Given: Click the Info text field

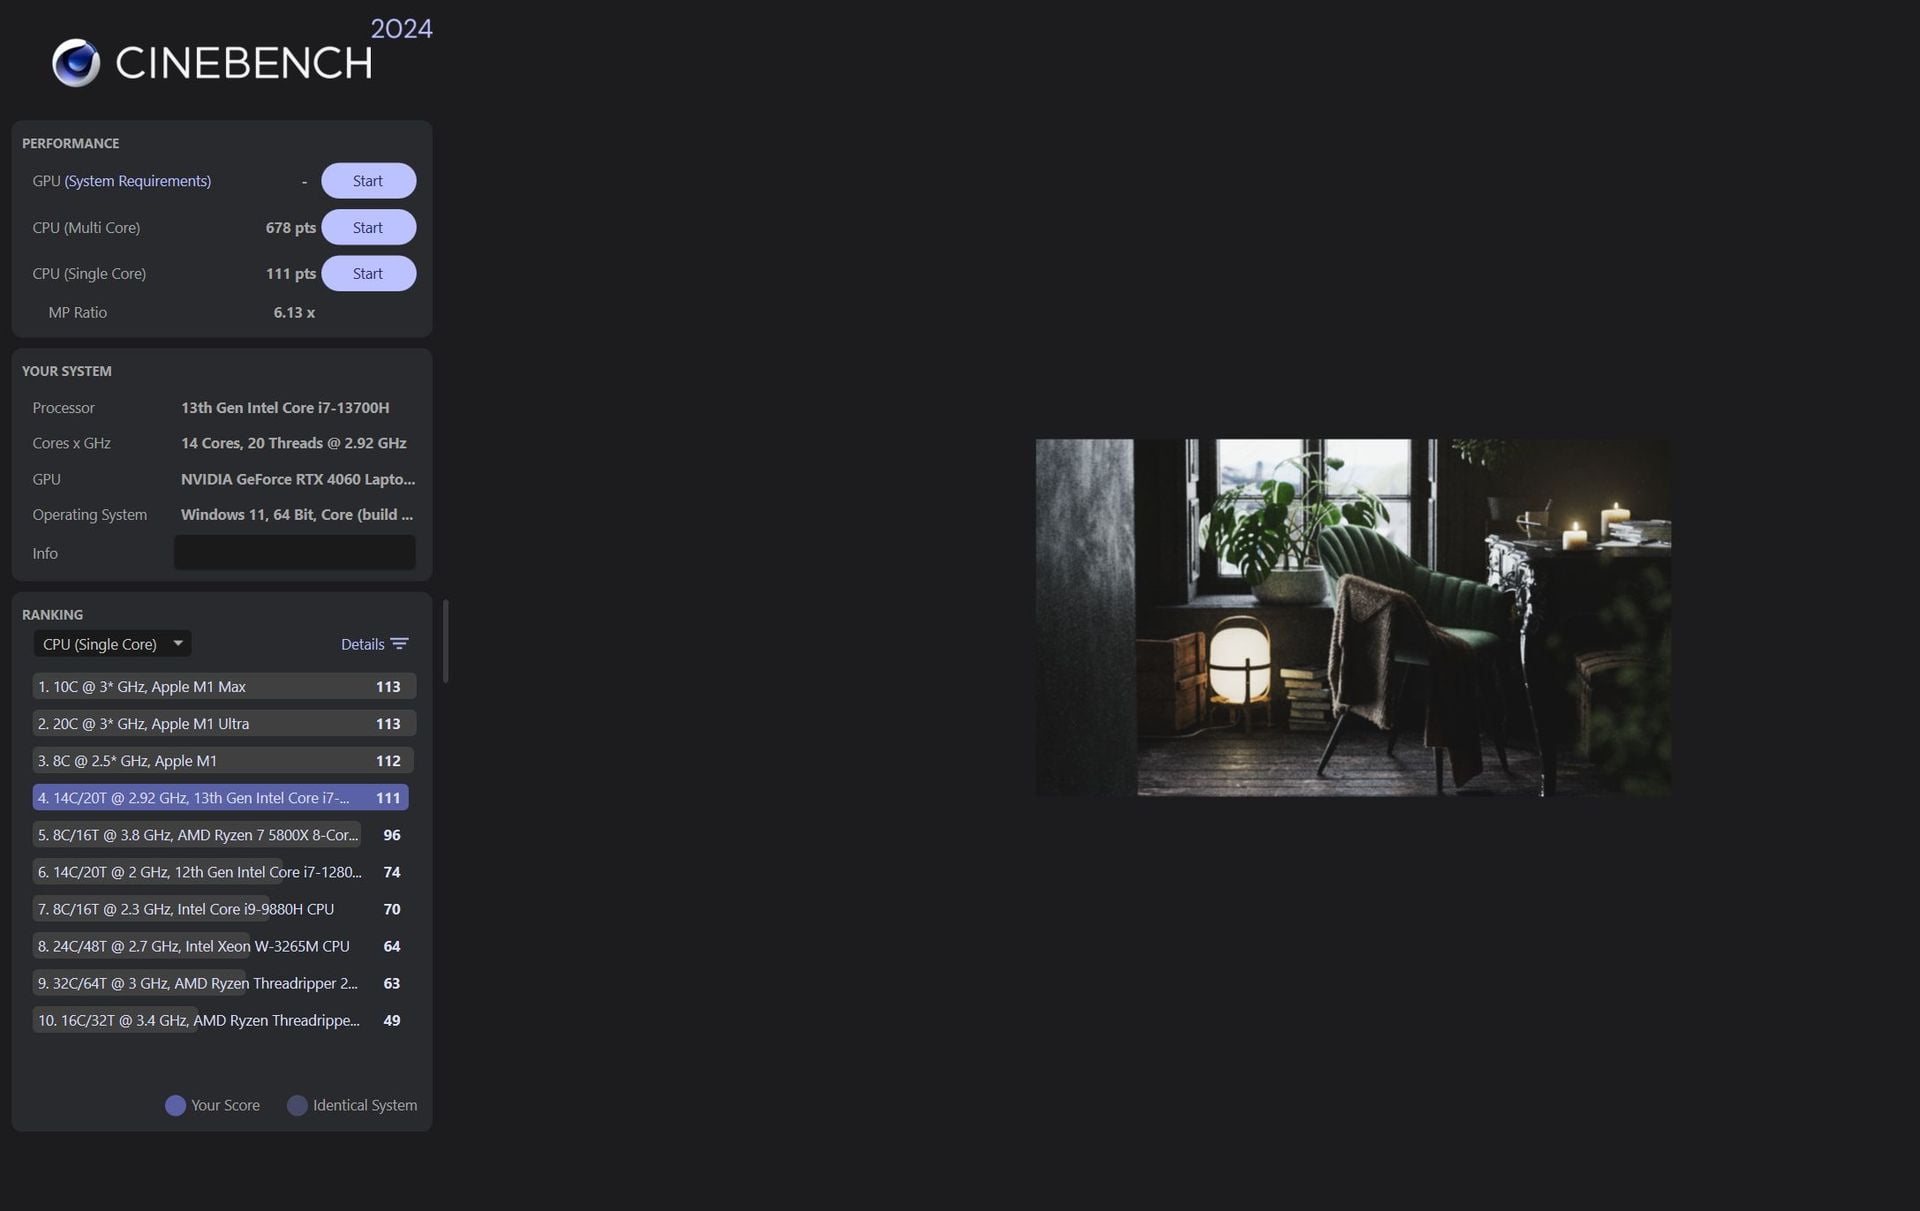Looking at the screenshot, I should pos(295,552).
